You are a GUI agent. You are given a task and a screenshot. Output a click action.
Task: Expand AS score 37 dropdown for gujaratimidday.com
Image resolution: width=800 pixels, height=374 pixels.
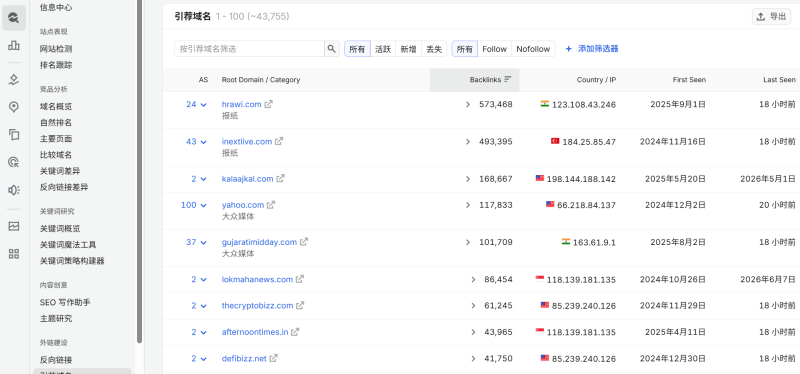(x=196, y=242)
